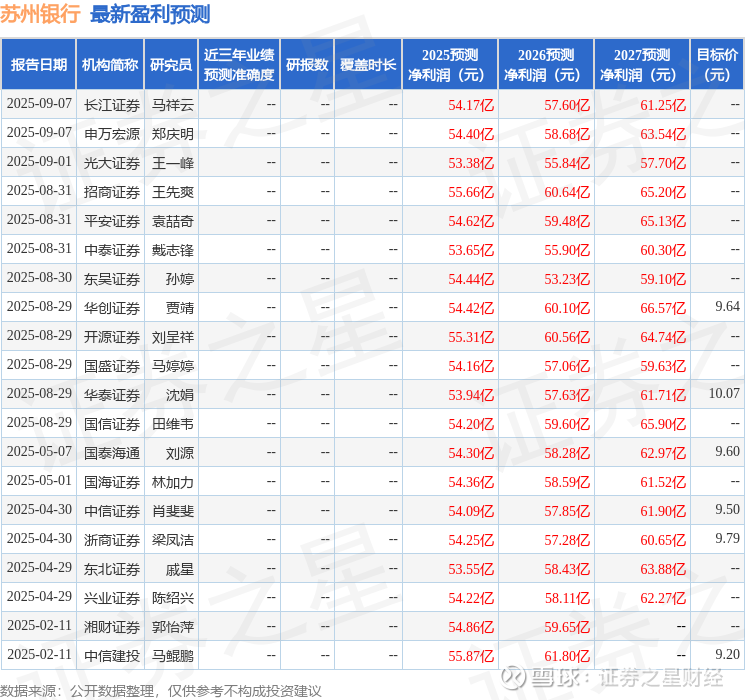This screenshot has height=700, width=745.
Task: Click the 9.50 target price value
Action: coord(727,509)
